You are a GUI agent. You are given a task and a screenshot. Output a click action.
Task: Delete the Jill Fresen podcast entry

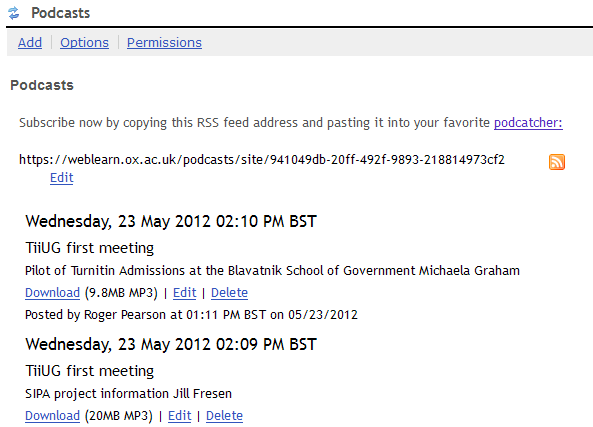[x=224, y=415]
